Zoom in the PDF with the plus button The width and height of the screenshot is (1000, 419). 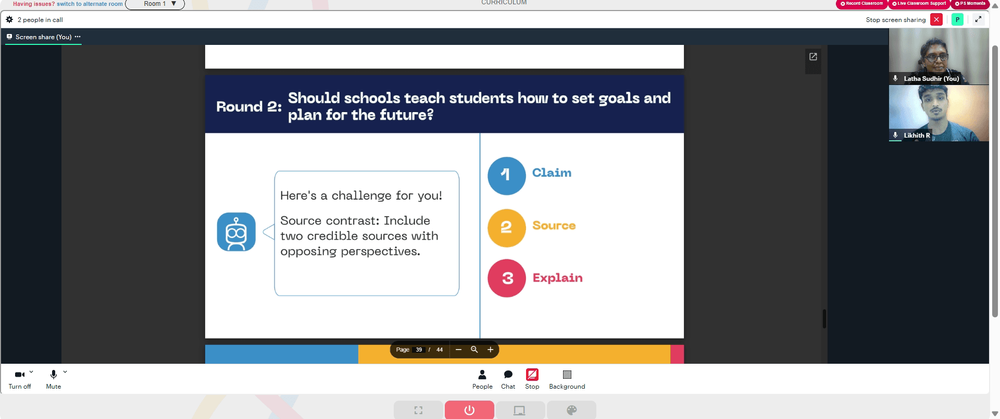point(490,349)
